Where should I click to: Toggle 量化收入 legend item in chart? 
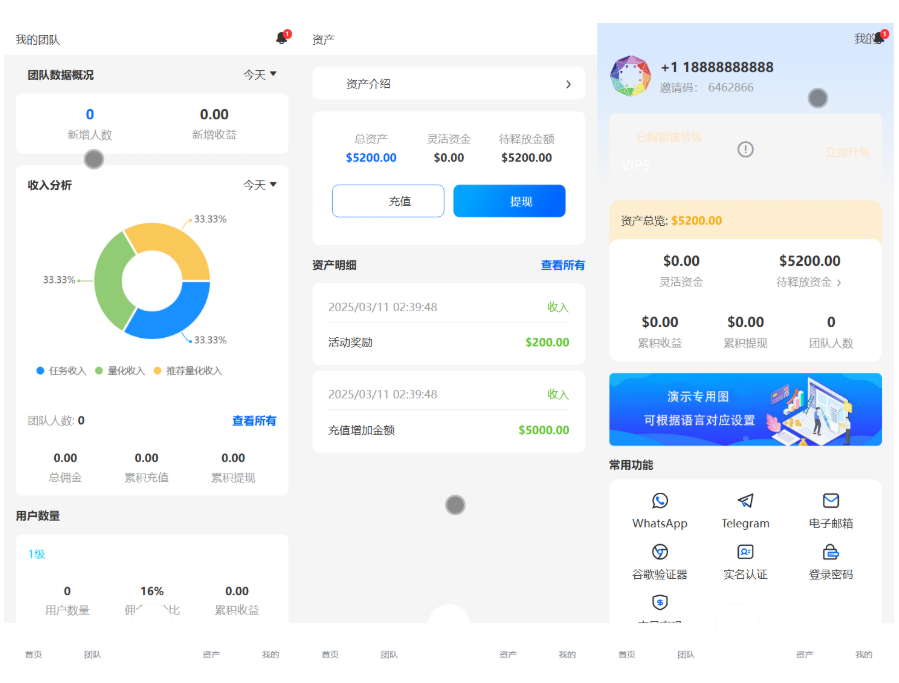coord(120,371)
